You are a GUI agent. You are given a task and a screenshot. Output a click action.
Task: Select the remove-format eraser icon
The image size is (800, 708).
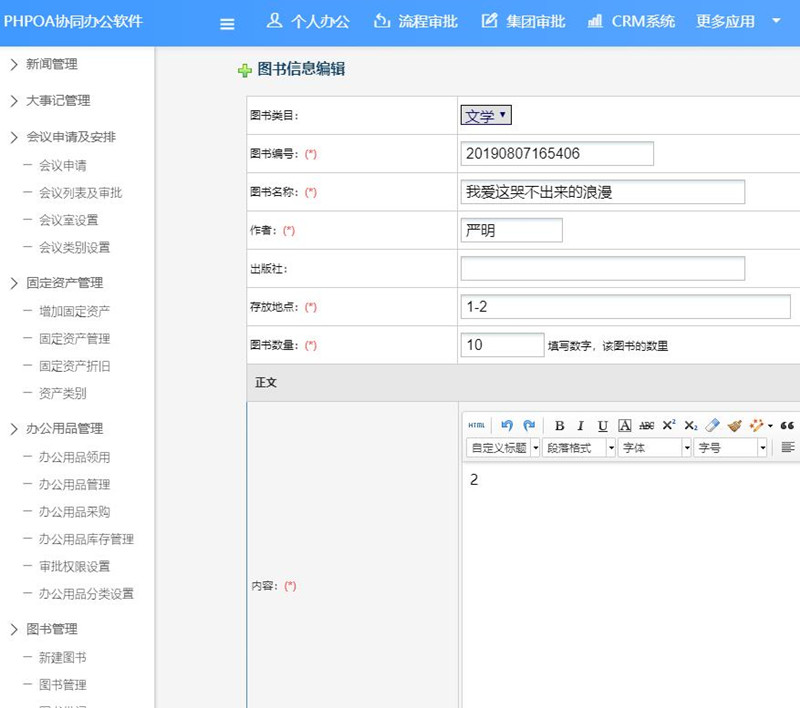(712, 425)
